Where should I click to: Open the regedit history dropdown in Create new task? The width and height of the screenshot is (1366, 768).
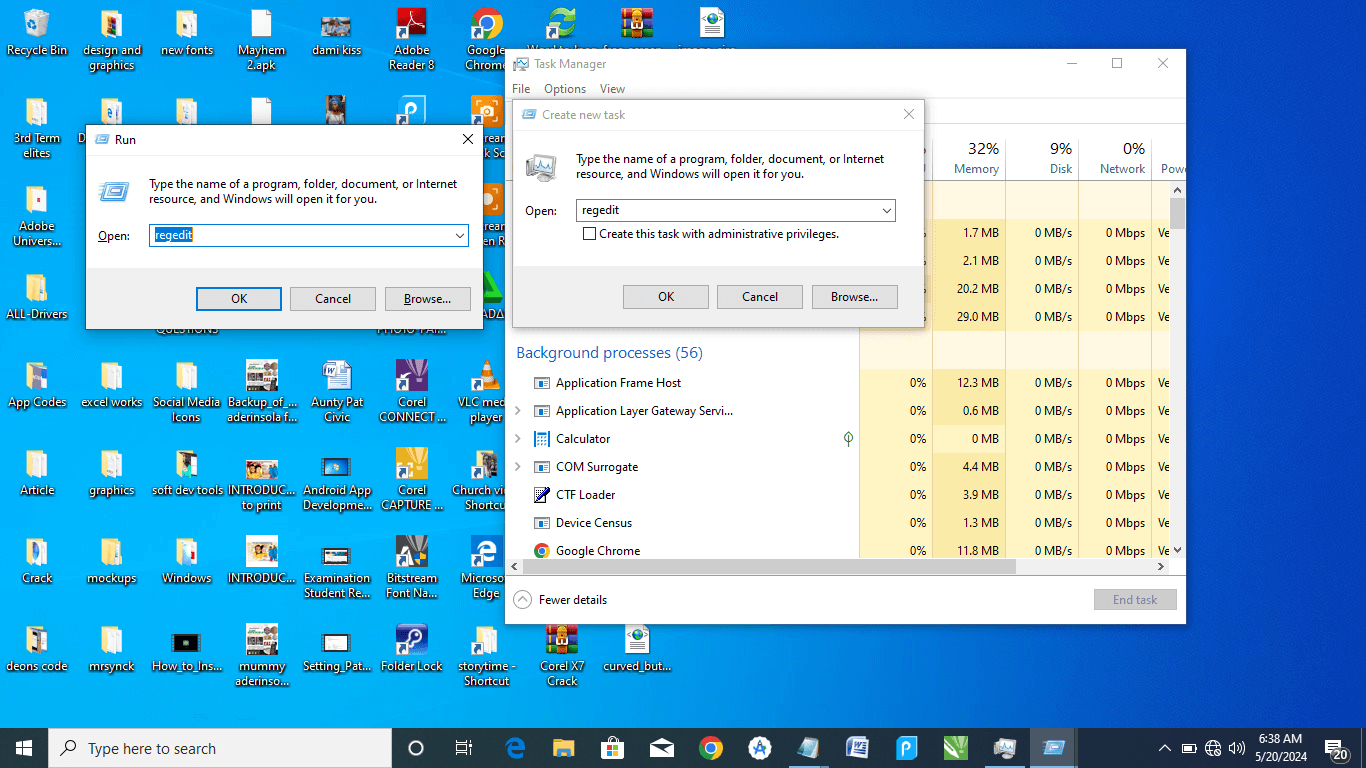click(x=886, y=210)
